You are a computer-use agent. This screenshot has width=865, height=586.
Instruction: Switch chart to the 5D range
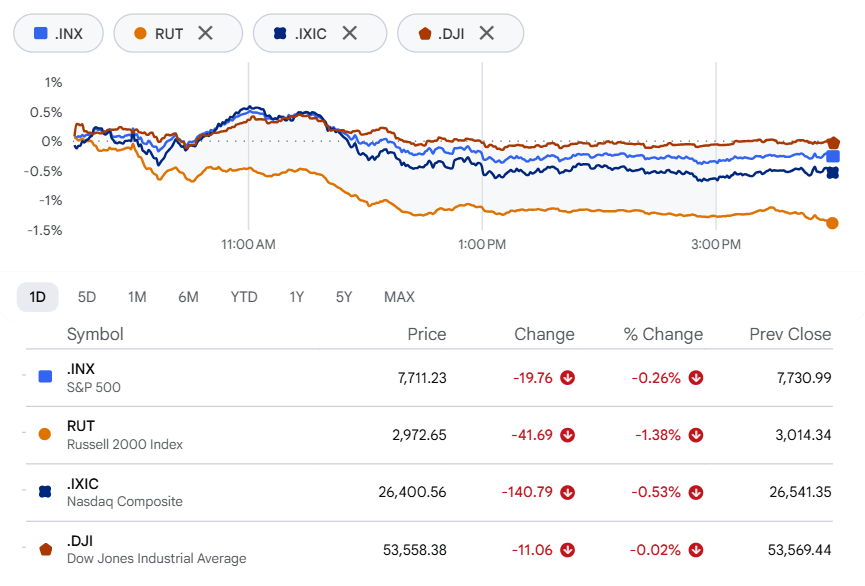click(x=87, y=297)
